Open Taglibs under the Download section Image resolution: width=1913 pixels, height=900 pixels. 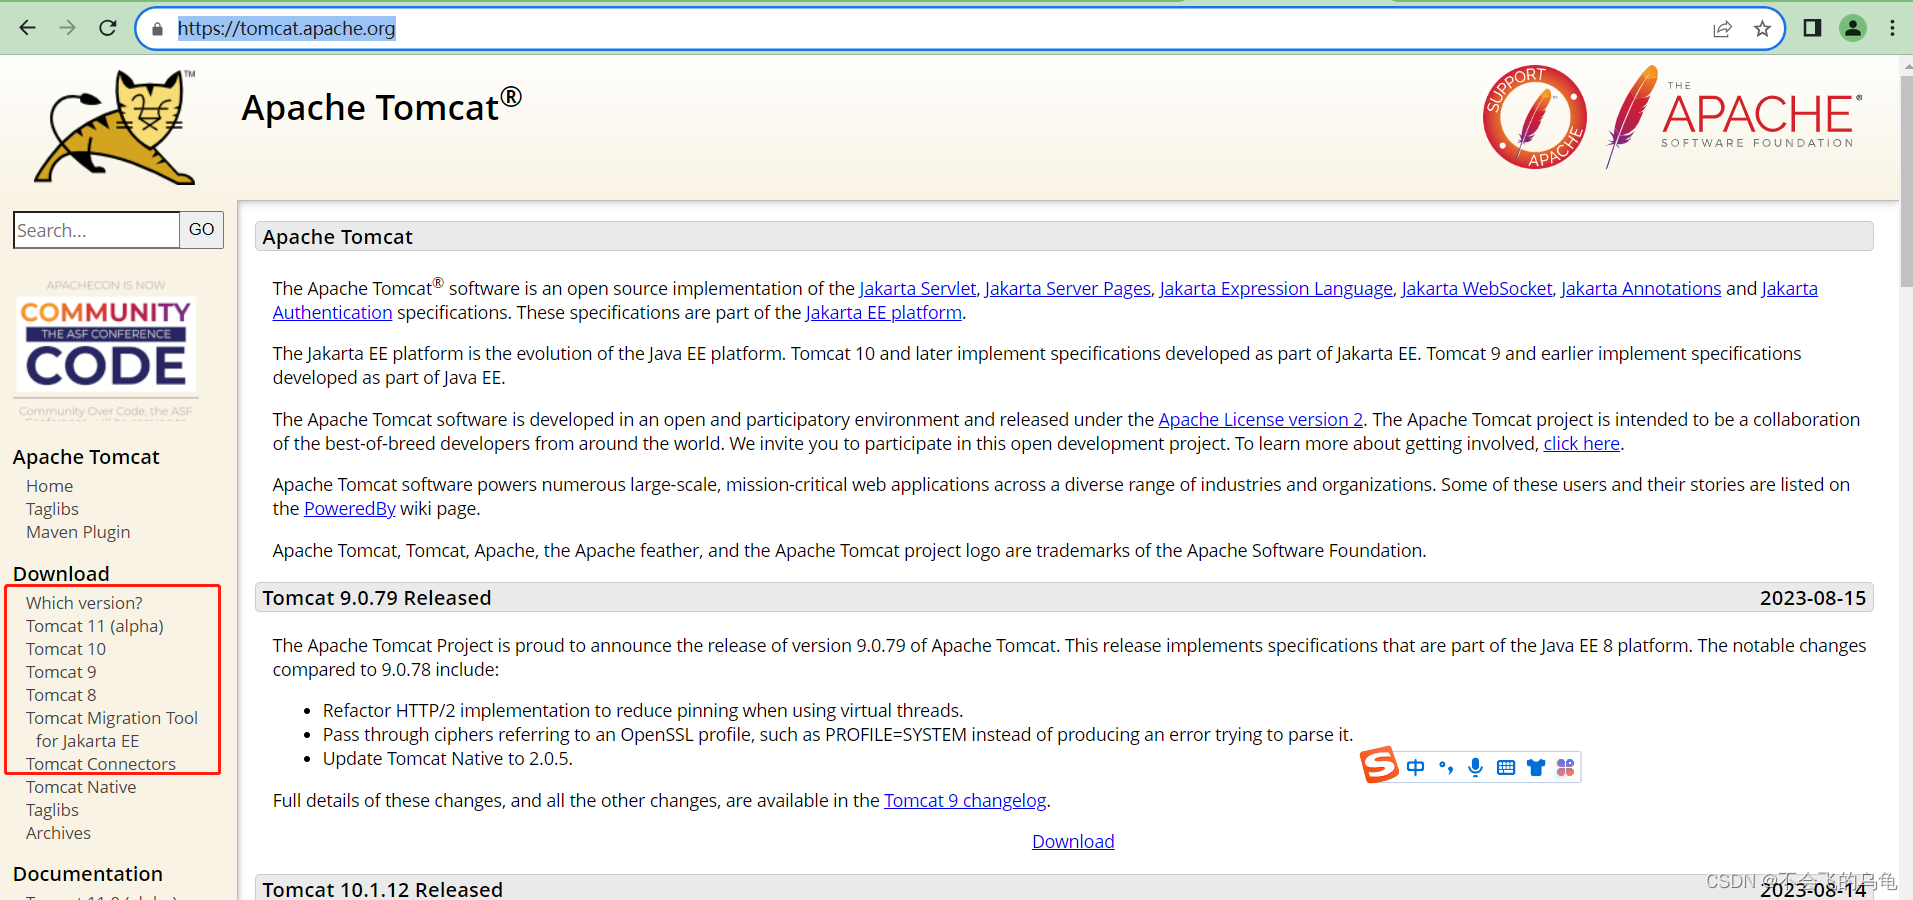click(52, 810)
